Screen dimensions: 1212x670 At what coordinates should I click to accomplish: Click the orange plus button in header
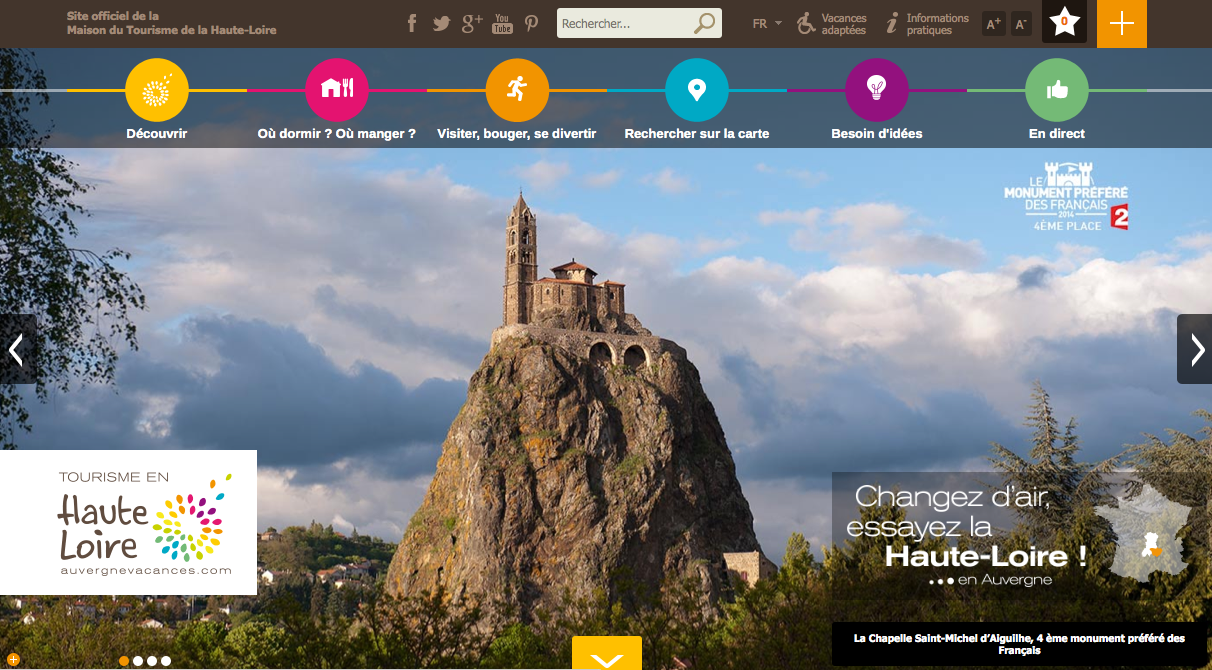(x=1122, y=23)
